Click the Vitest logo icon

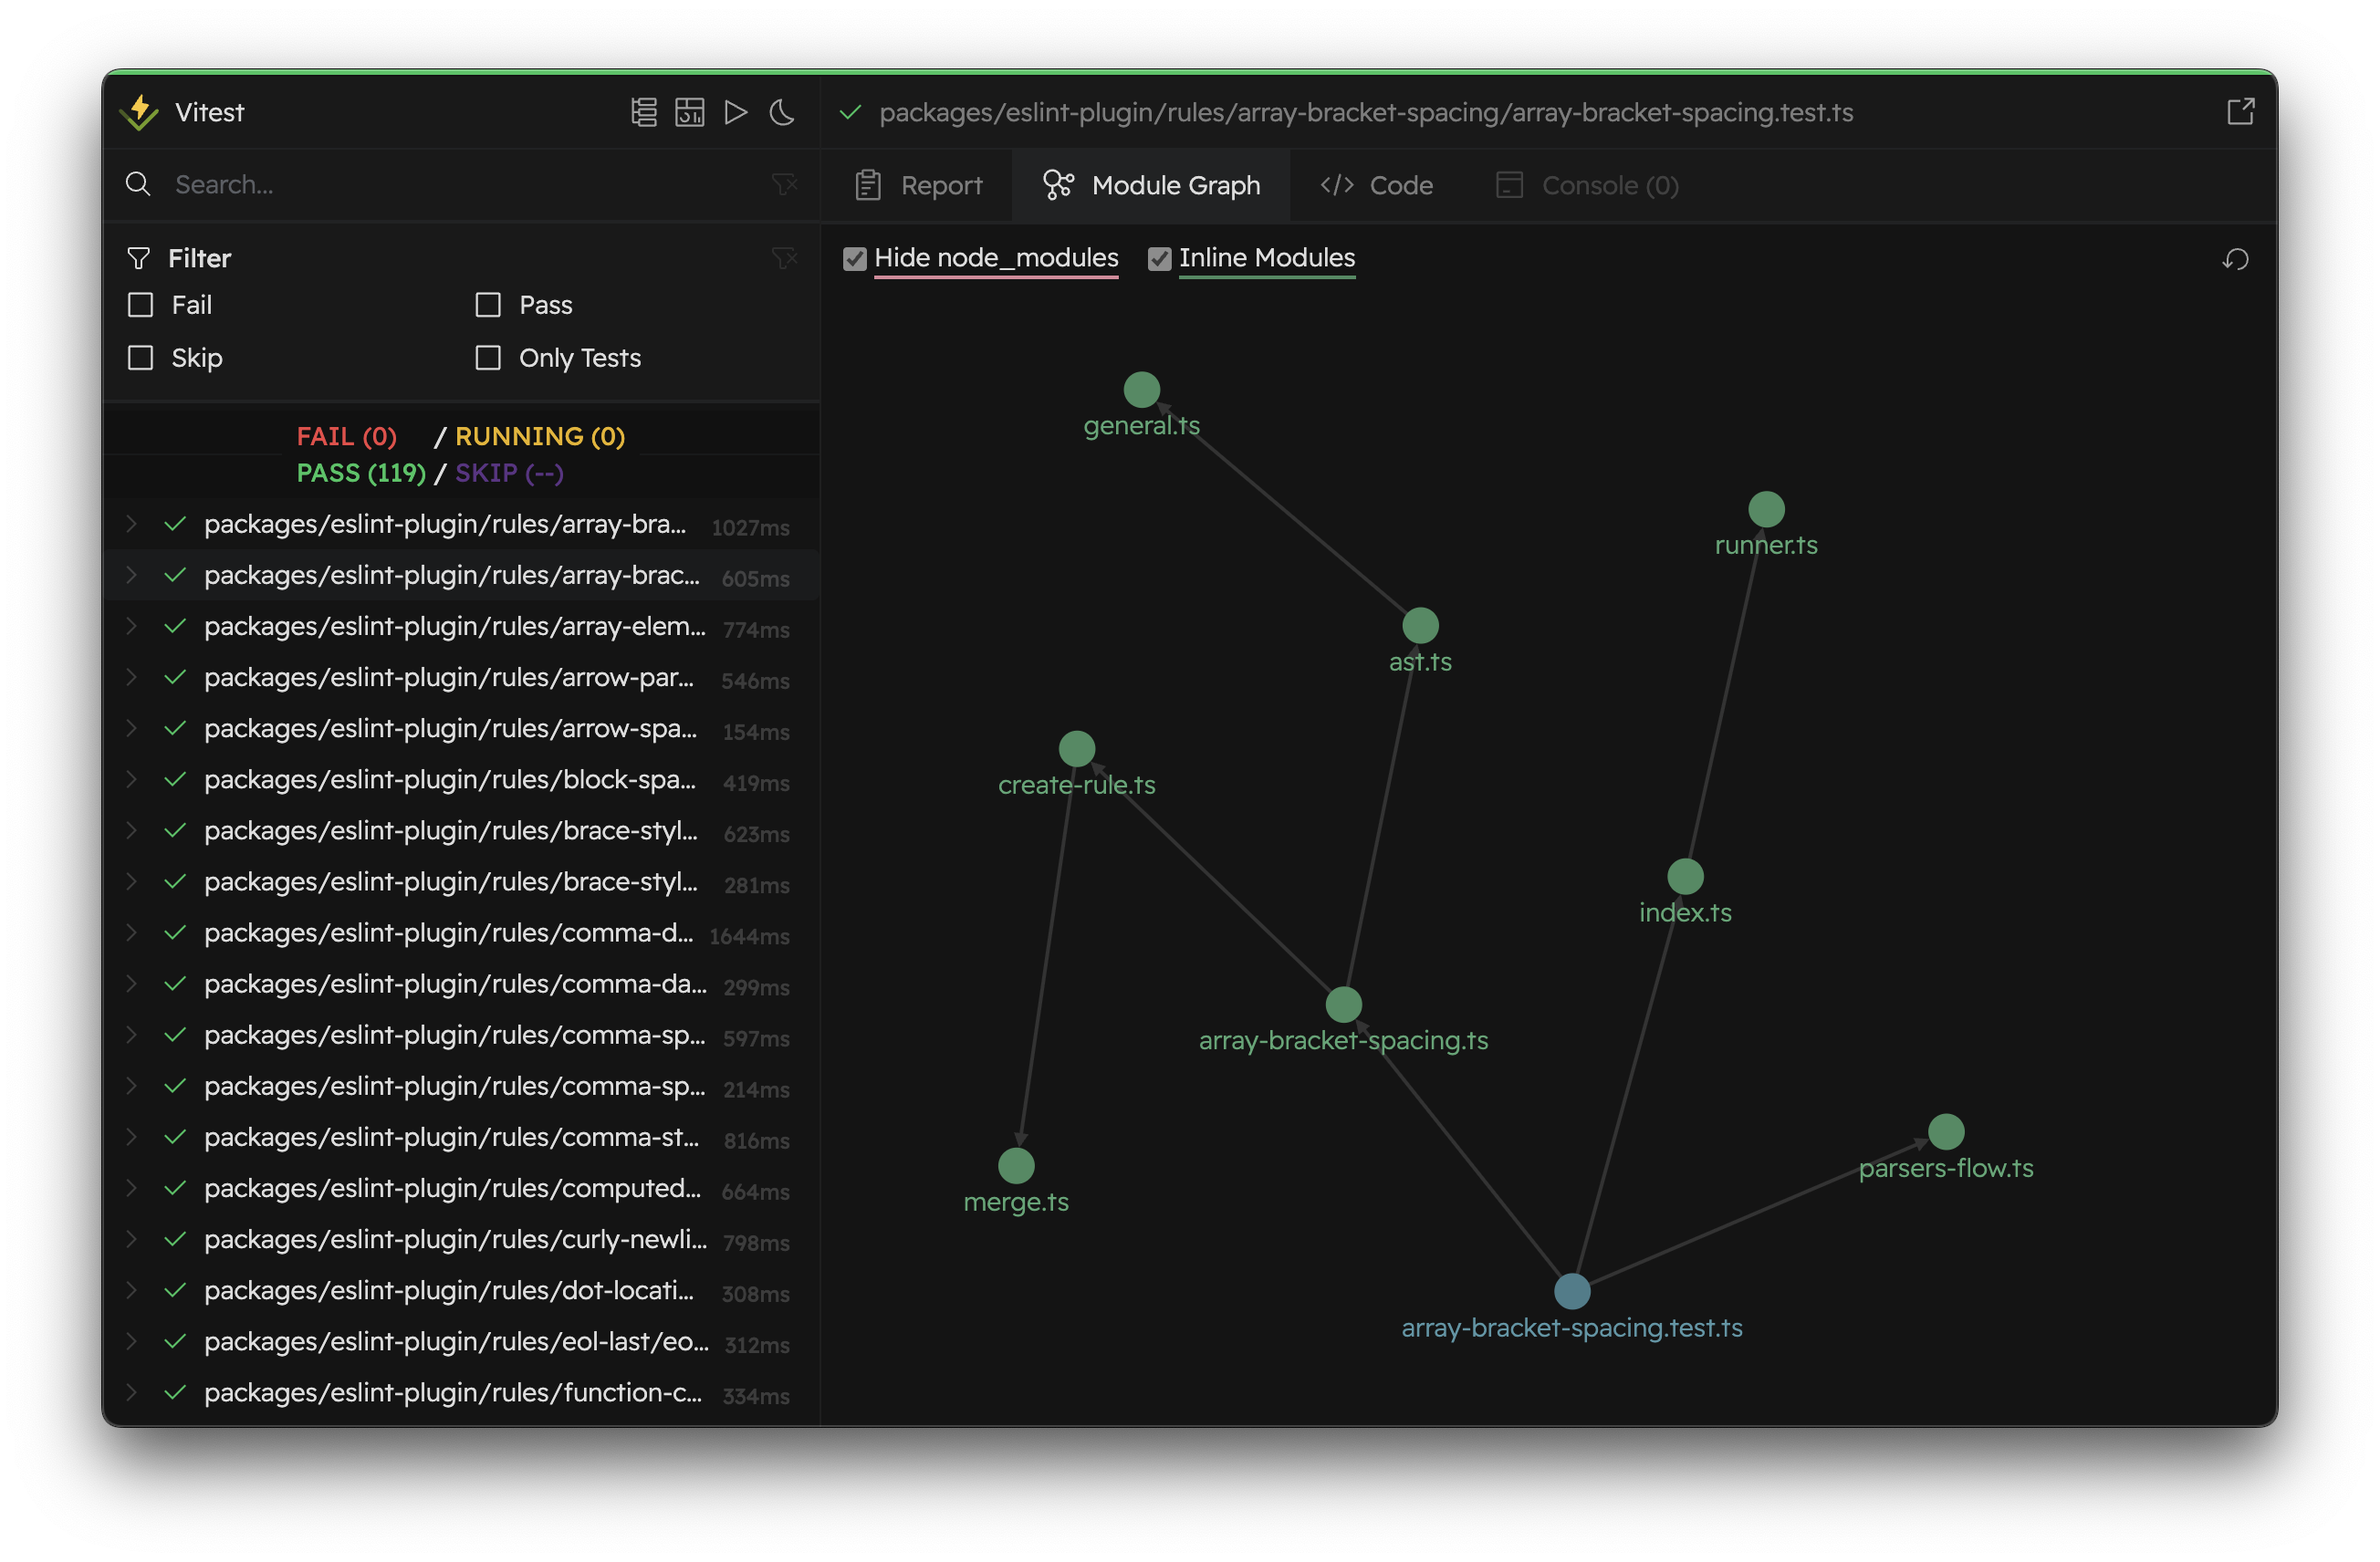pos(139,112)
